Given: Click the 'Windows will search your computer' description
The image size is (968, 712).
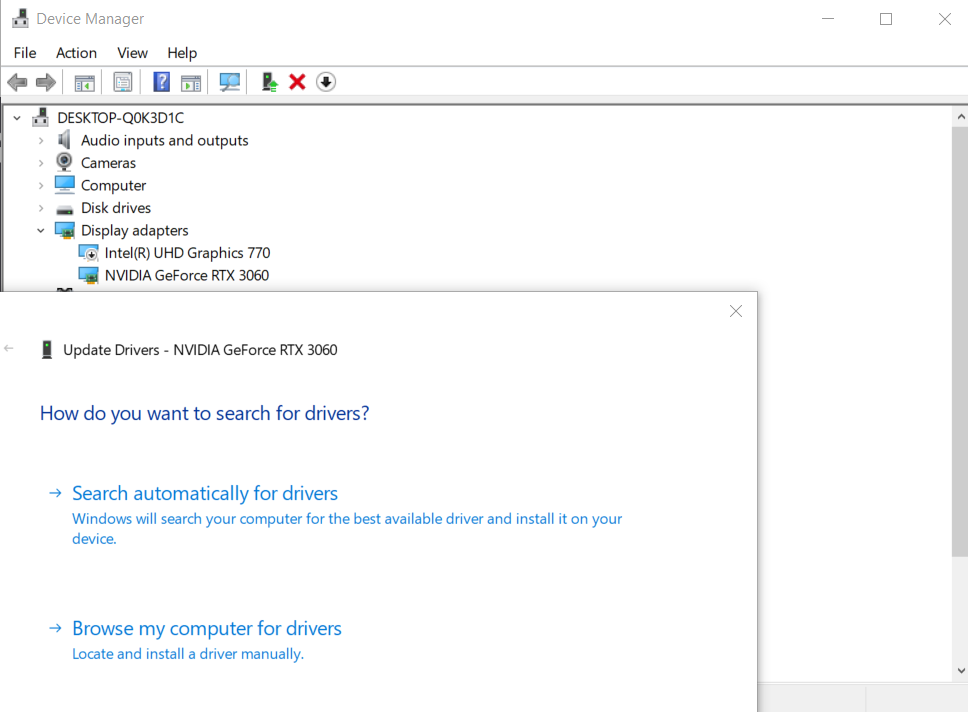Looking at the screenshot, I should 347,529.
